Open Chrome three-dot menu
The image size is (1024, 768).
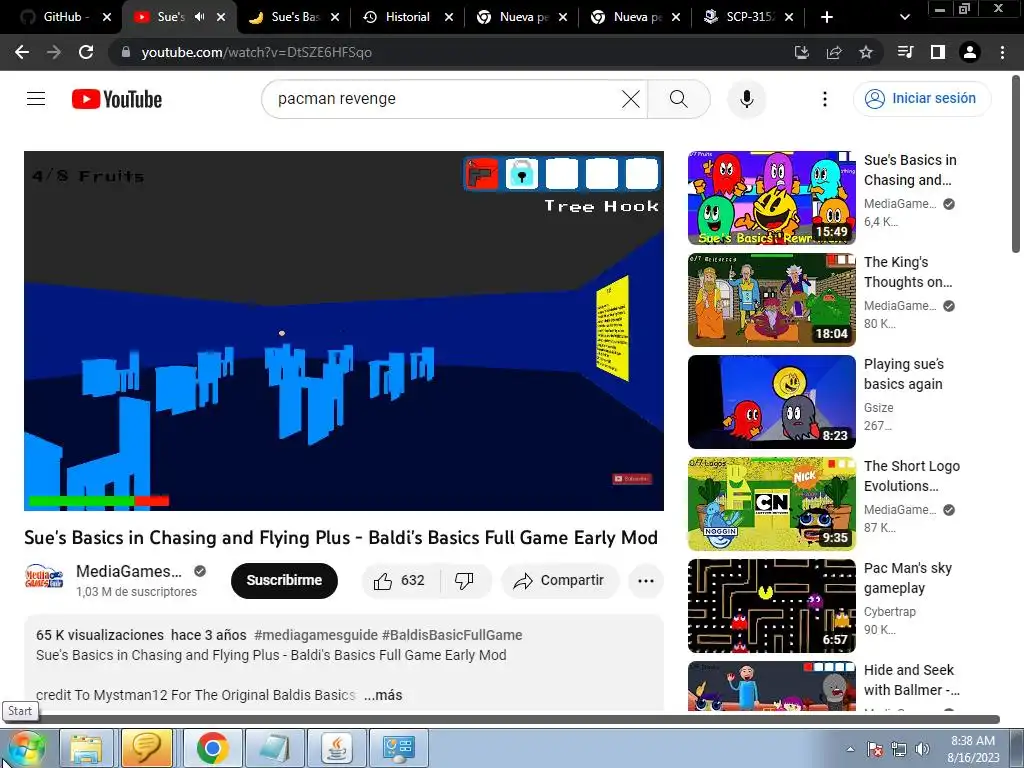[x=1002, y=52]
